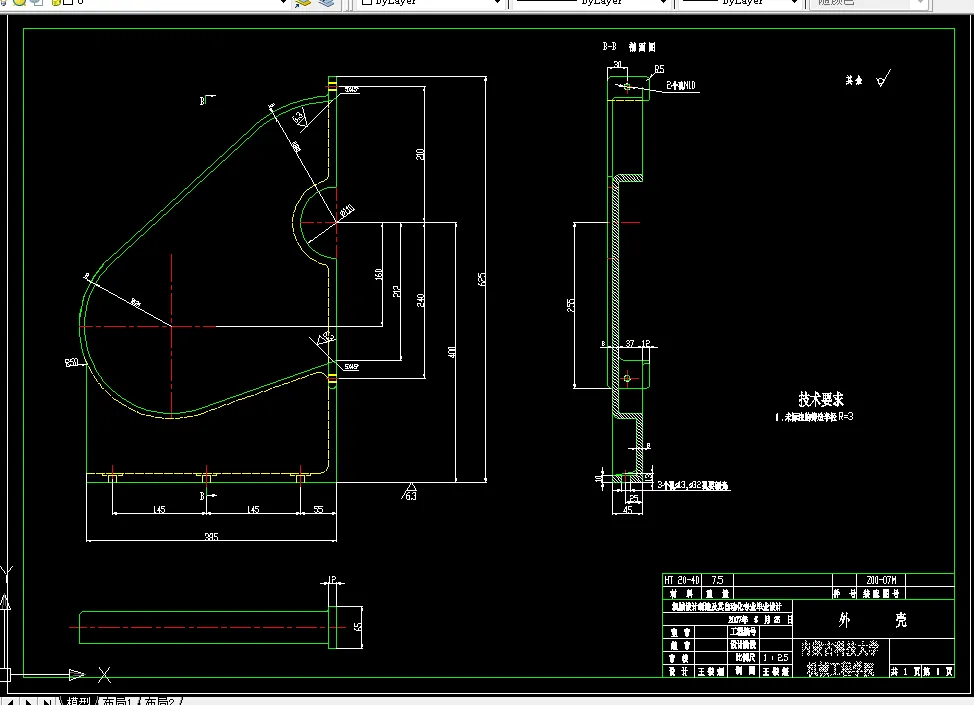Select the 65 dimension on bottom view
Viewport: 974px width, 705px height.
point(357,627)
